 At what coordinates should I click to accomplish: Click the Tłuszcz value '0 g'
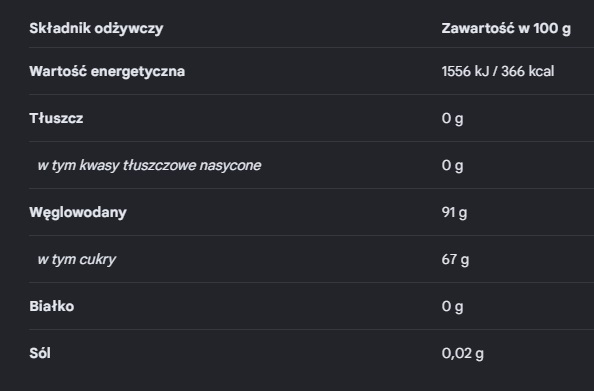tap(452, 119)
